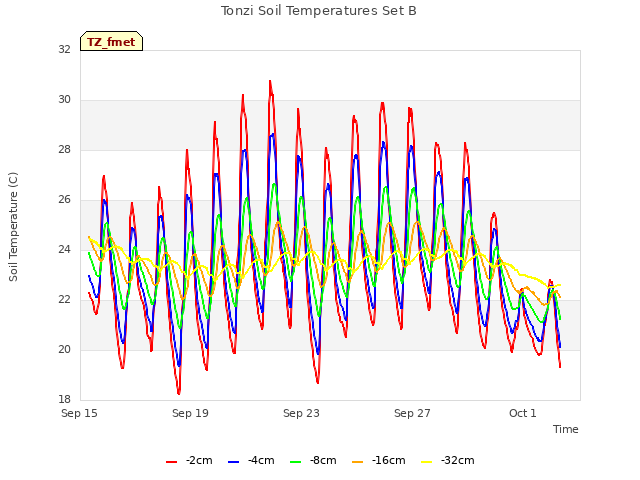Select the -32cm legend label
The image size is (640, 480).
click(458, 460)
